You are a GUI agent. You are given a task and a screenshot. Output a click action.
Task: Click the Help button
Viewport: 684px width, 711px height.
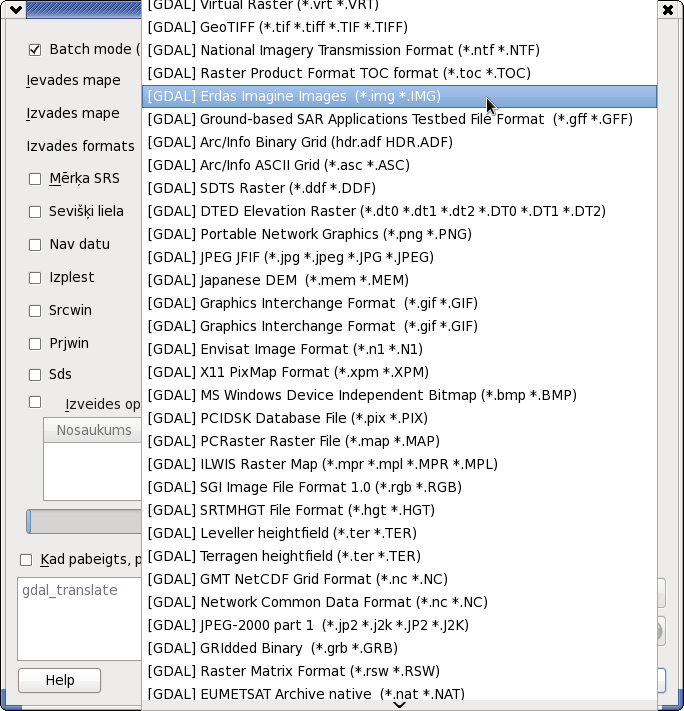59,680
